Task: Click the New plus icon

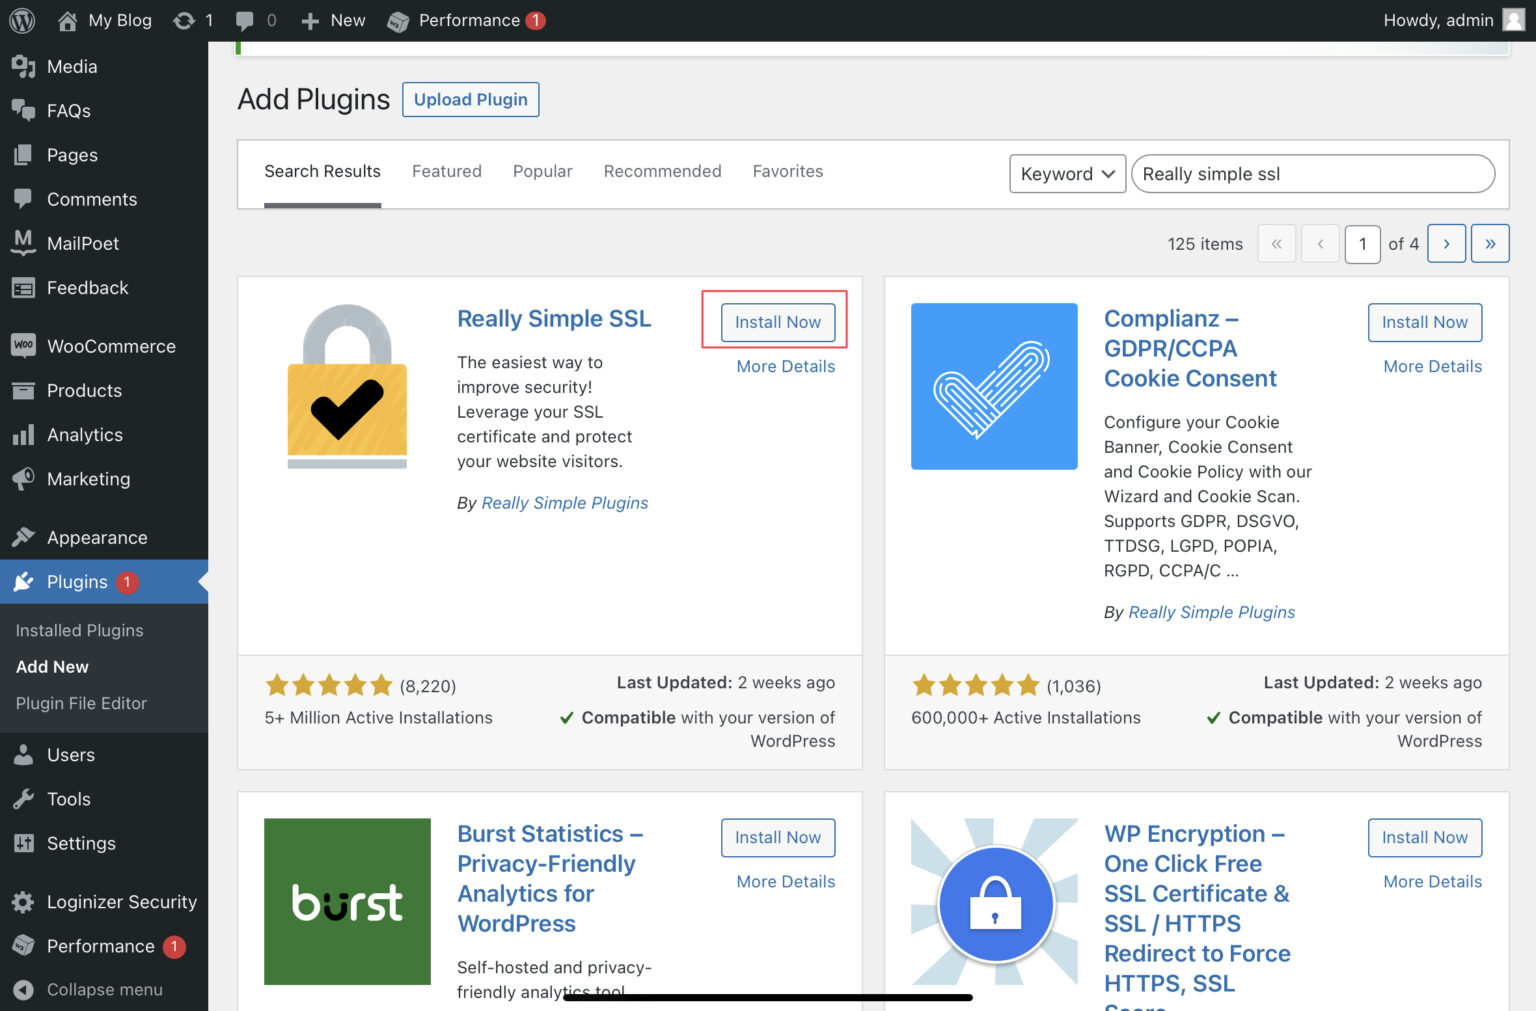Action: (x=310, y=20)
